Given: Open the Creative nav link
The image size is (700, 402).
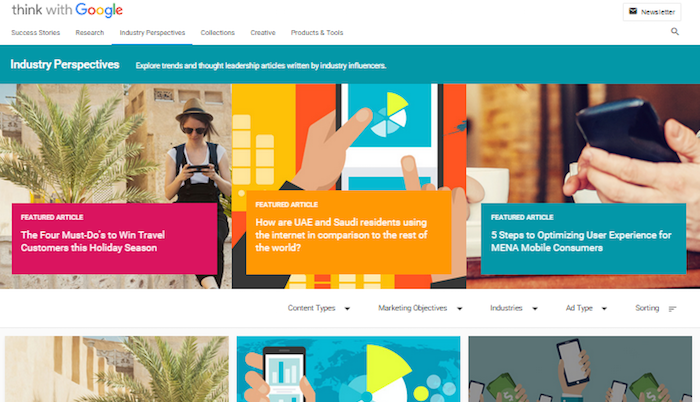Looking at the screenshot, I should (263, 33).
